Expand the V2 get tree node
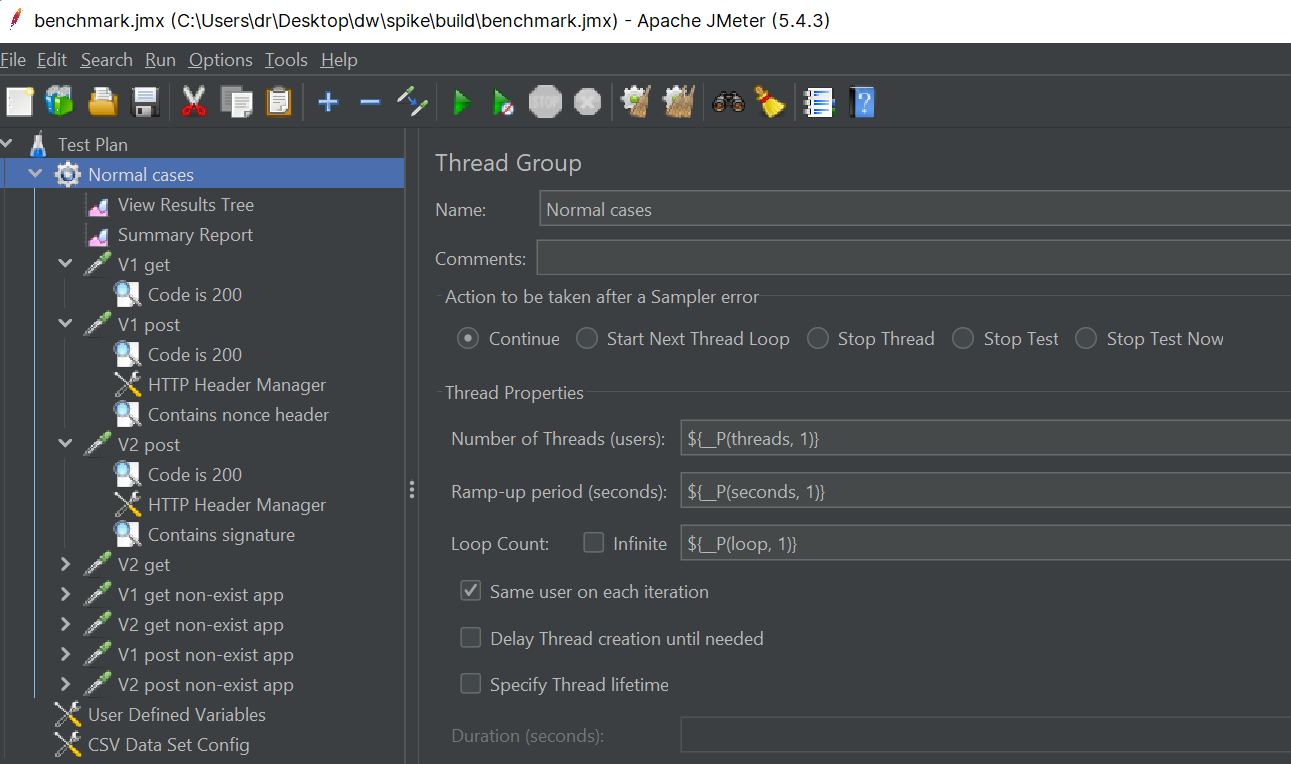 tap(66, 565)
